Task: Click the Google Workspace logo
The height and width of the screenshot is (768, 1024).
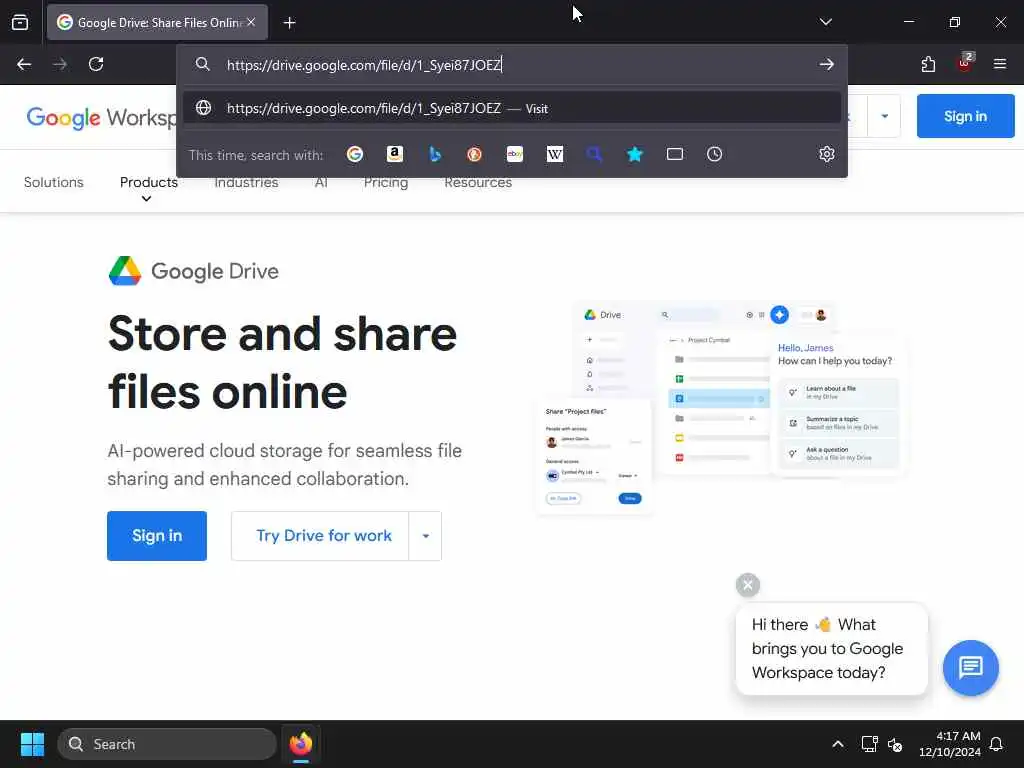Action: point(101,118)
